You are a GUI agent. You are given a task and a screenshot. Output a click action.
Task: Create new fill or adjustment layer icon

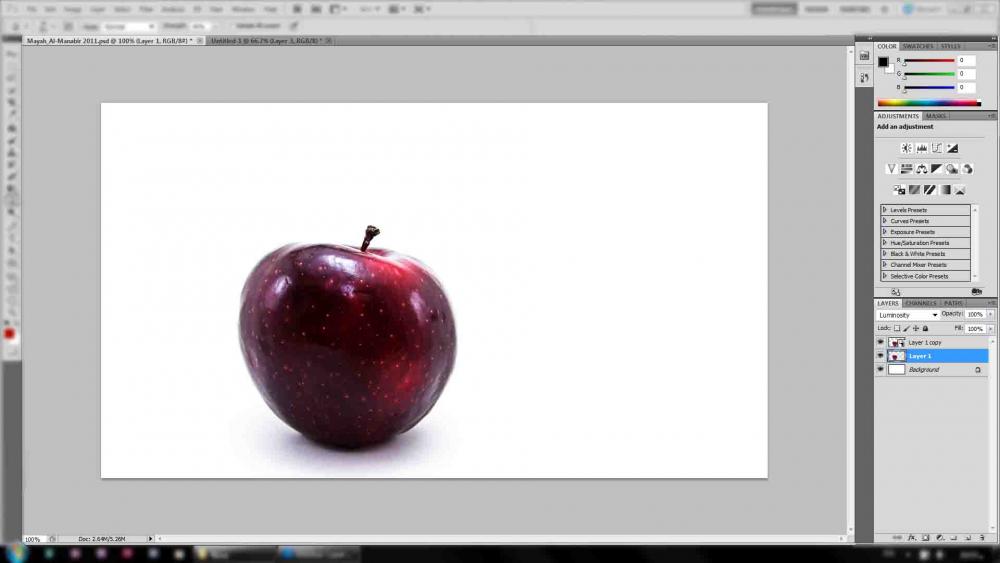coord(940,538)
